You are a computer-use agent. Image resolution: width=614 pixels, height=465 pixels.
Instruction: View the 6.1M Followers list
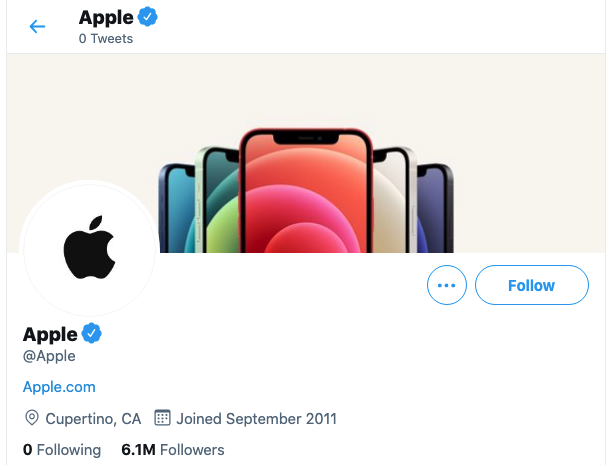point(172,450)
